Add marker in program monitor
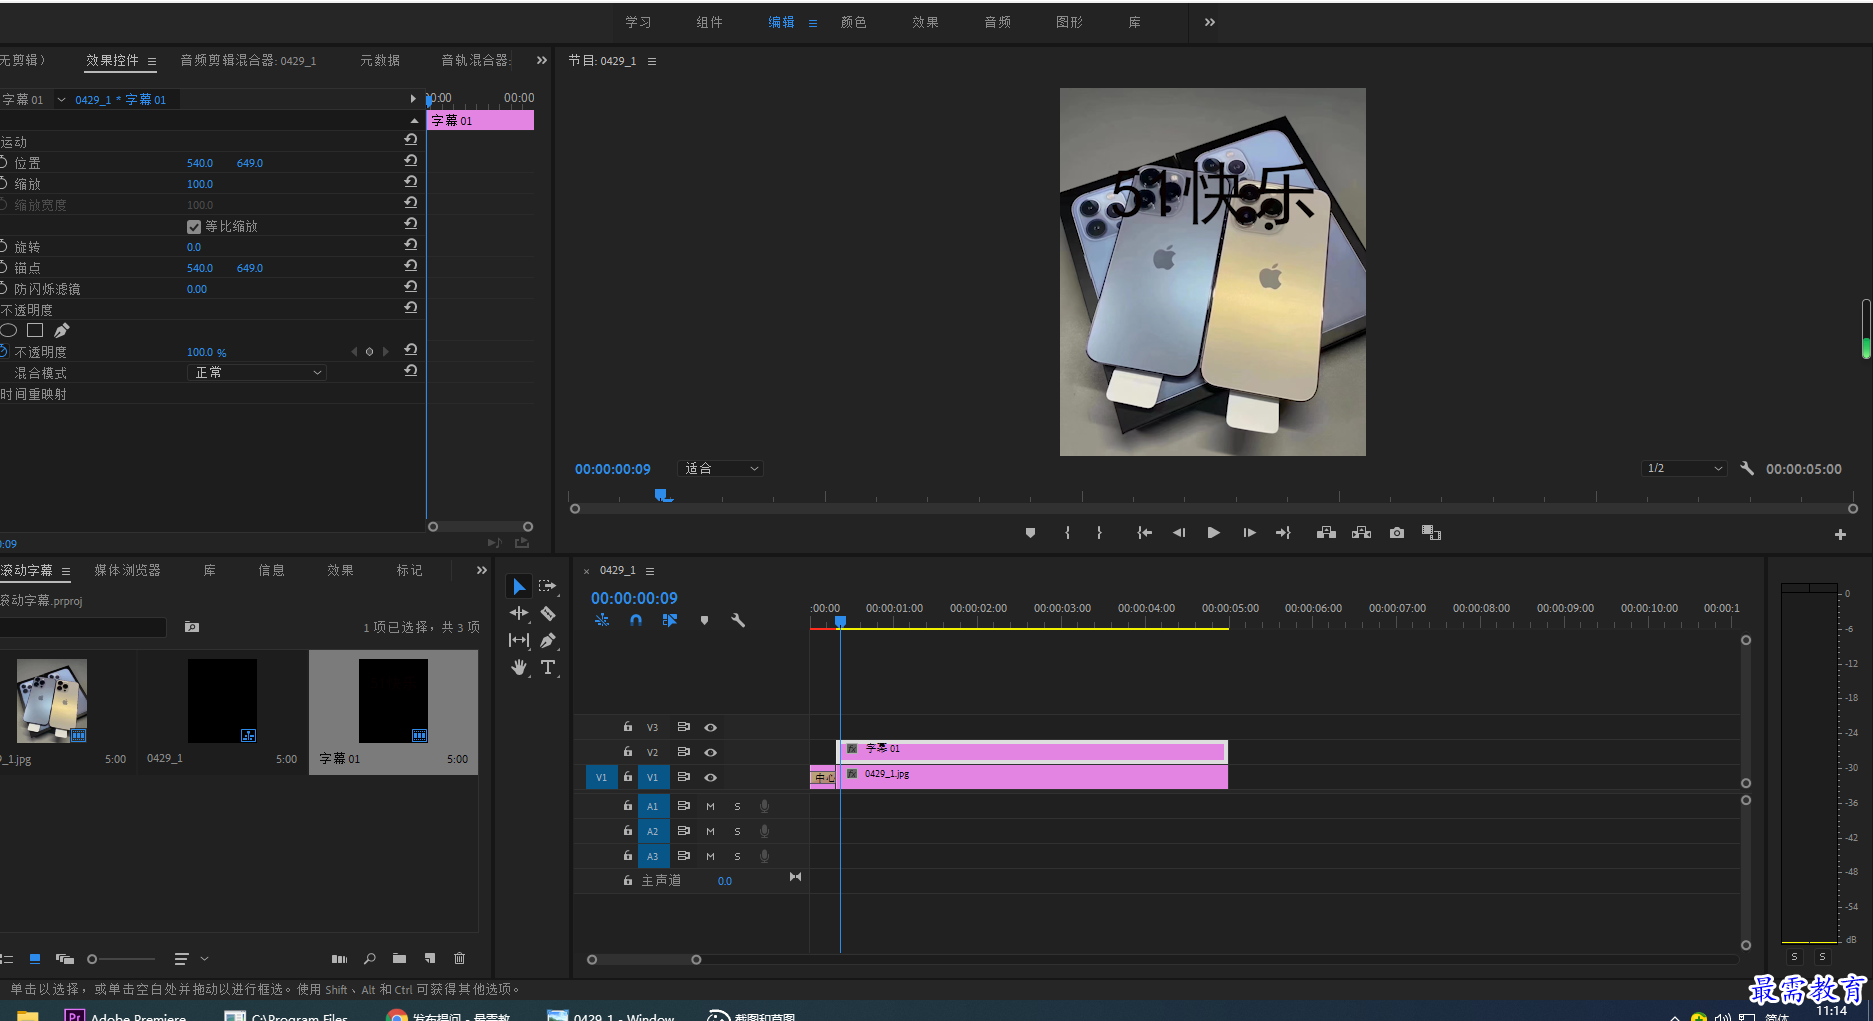 pyautogui.click(x=1030, y=533)
